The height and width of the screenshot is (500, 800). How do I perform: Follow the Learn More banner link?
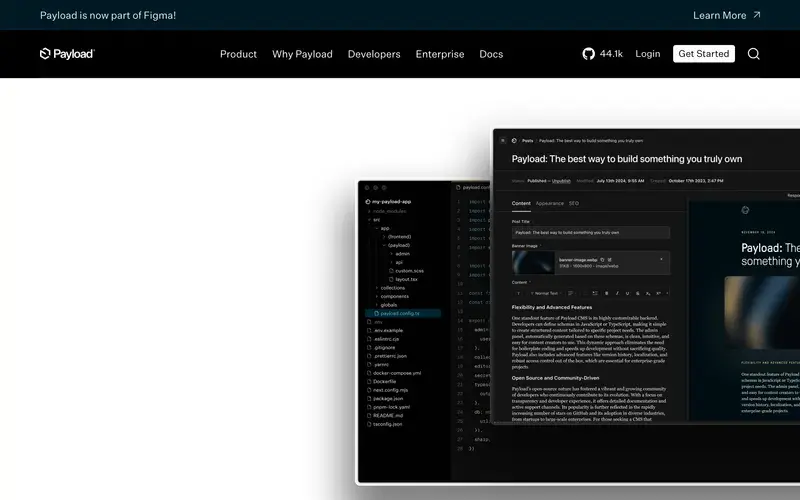(x=727, y=15)
